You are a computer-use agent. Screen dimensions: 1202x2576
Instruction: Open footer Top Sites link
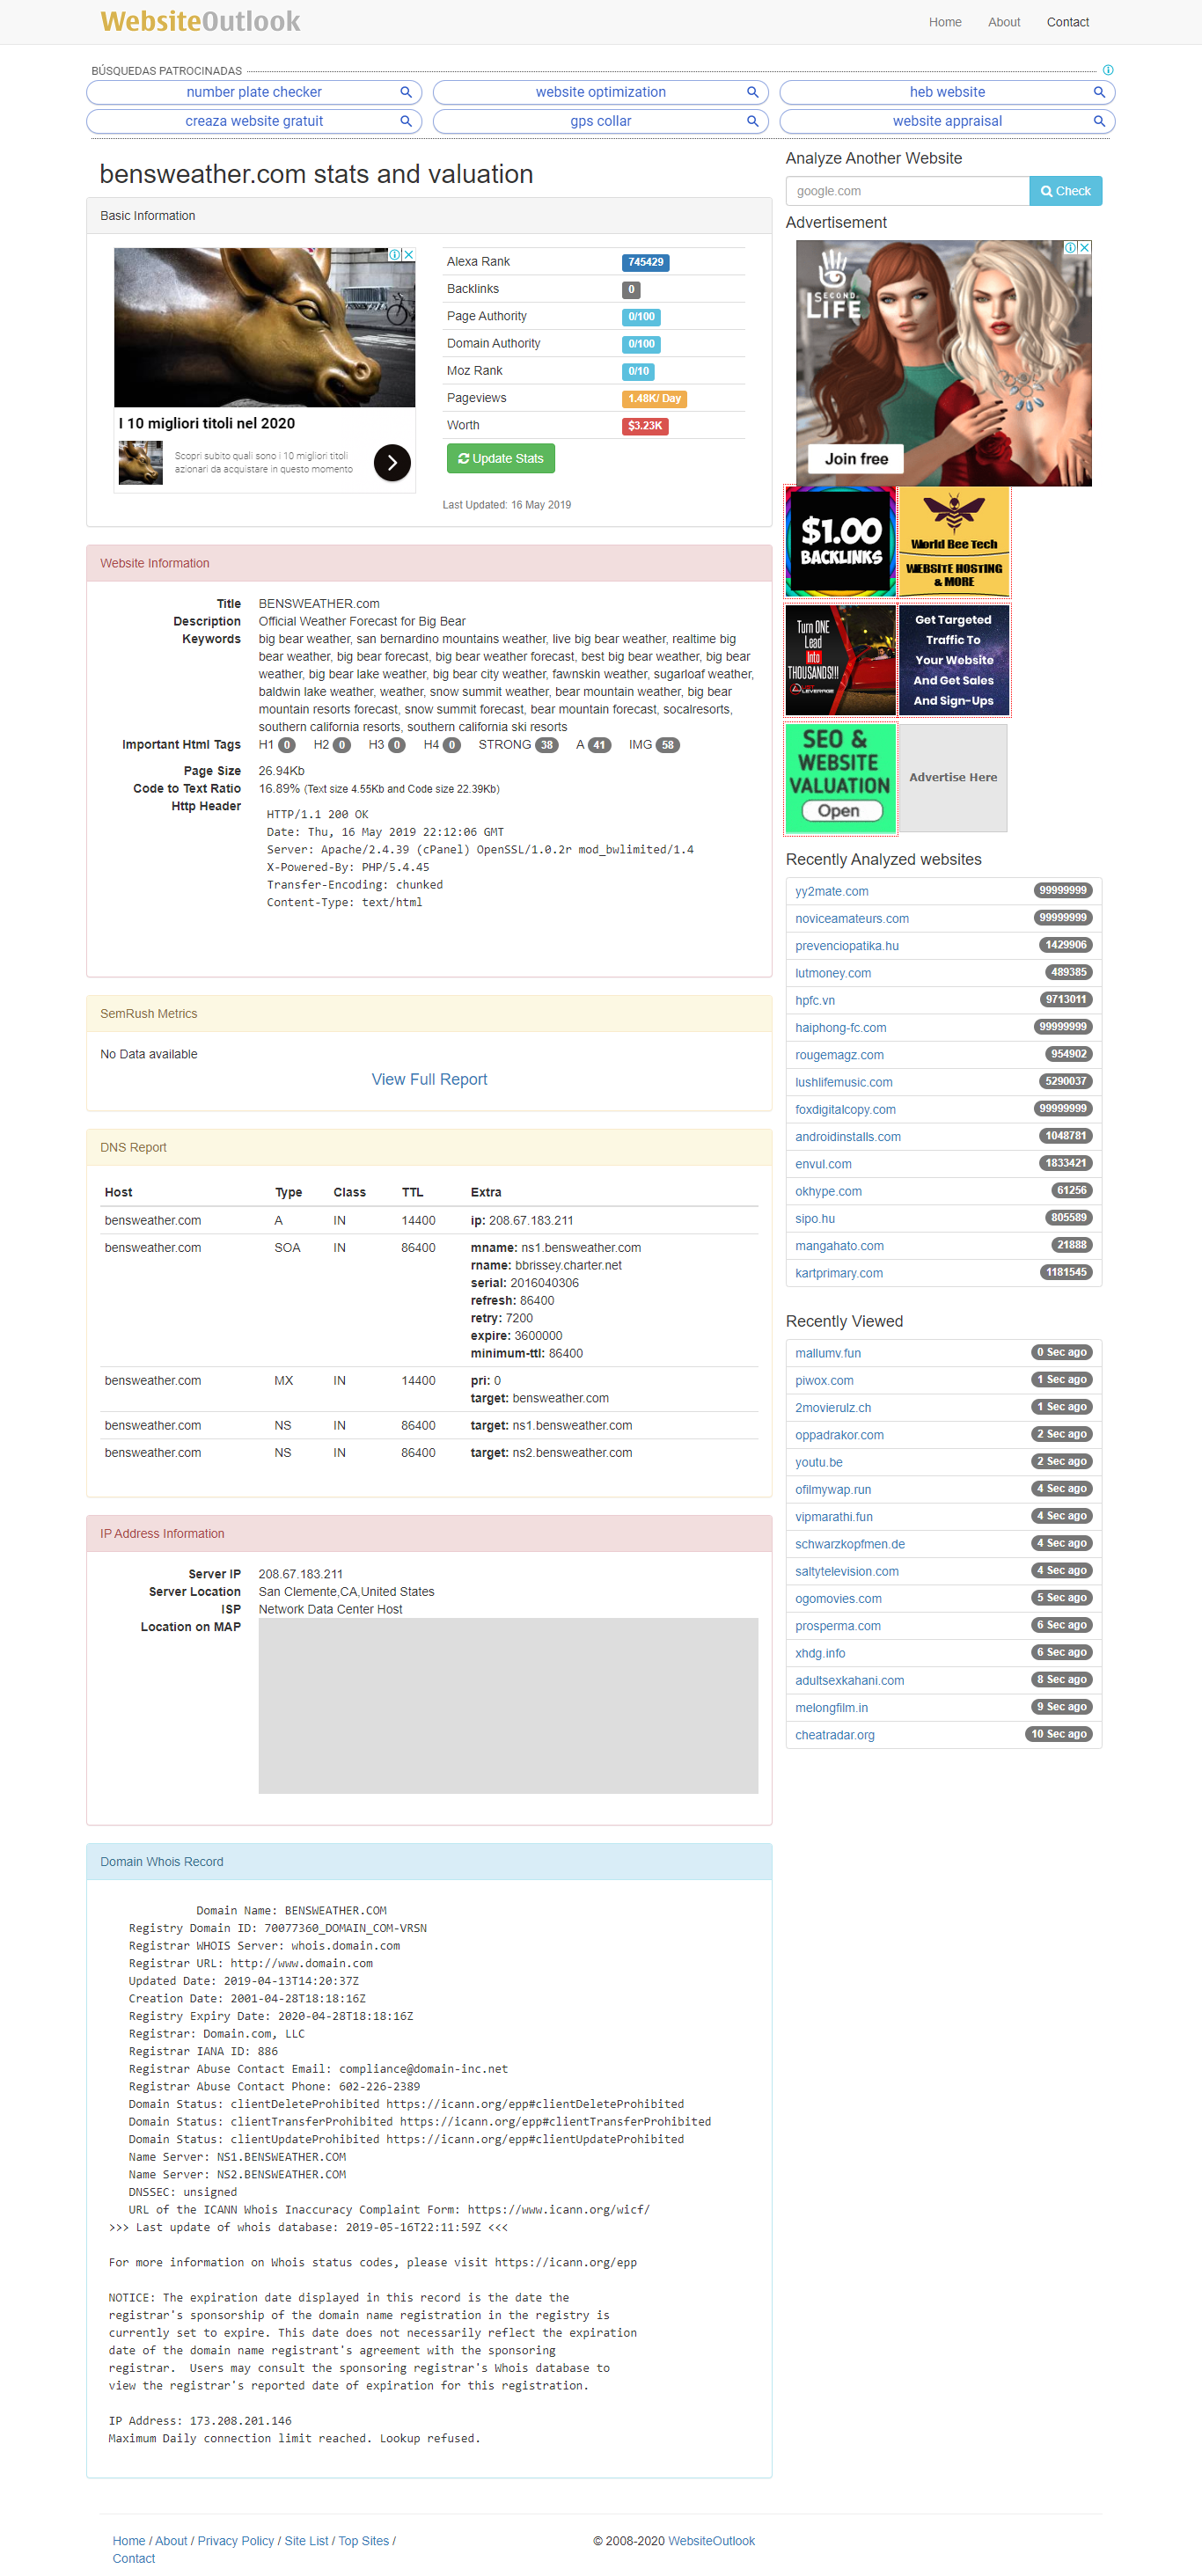click(364, 2541)
